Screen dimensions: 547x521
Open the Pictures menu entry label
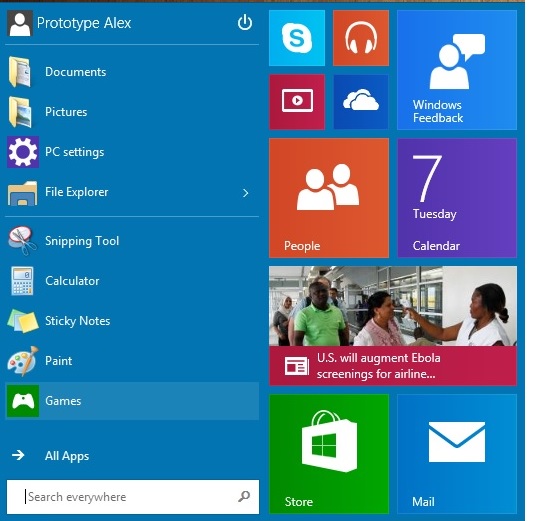[66, 112]
